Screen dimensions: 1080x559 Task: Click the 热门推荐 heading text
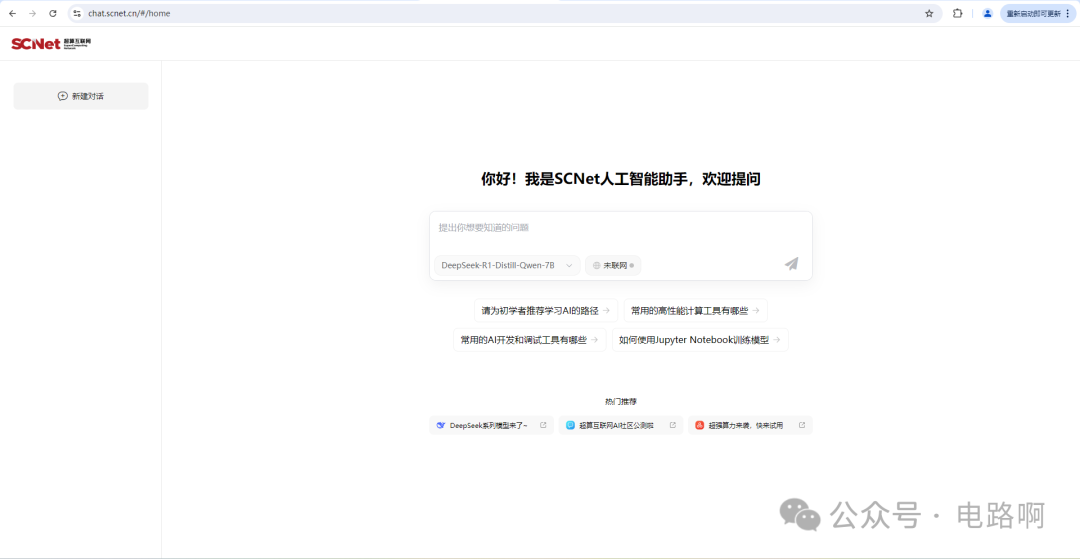[621, 401]
